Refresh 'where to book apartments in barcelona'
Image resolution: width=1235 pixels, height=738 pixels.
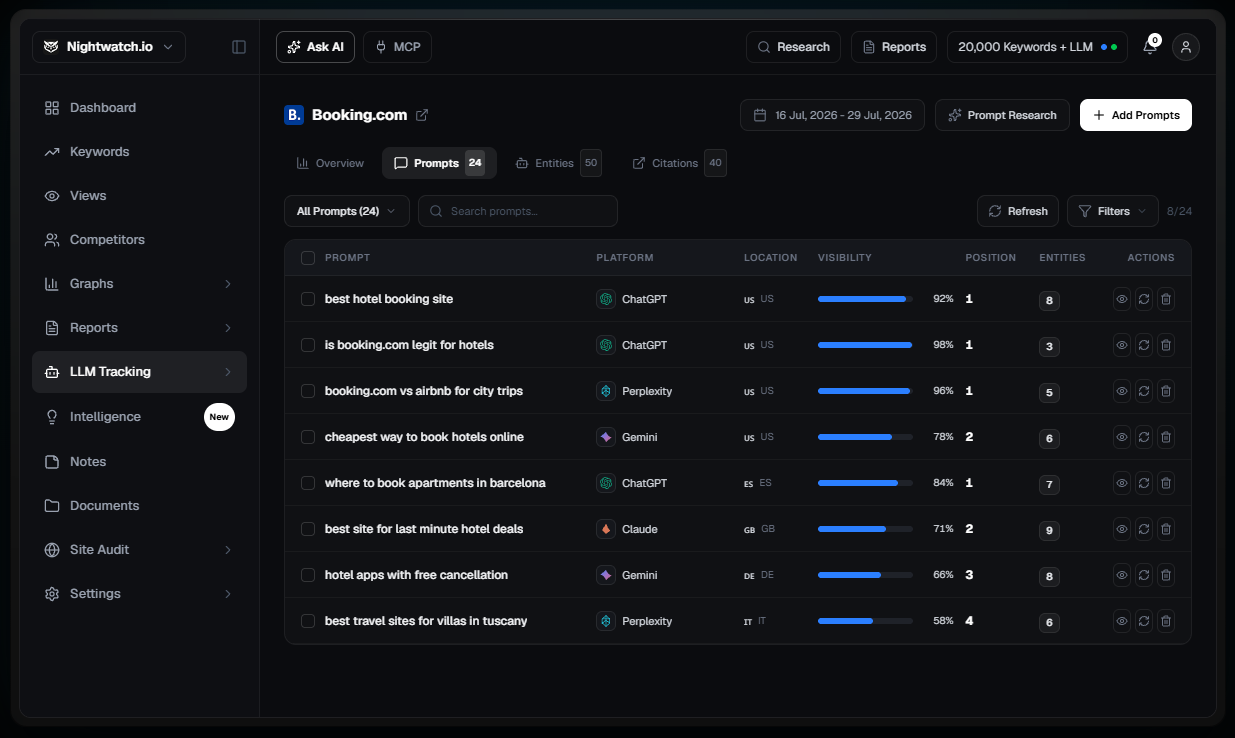coord(1144,483)
